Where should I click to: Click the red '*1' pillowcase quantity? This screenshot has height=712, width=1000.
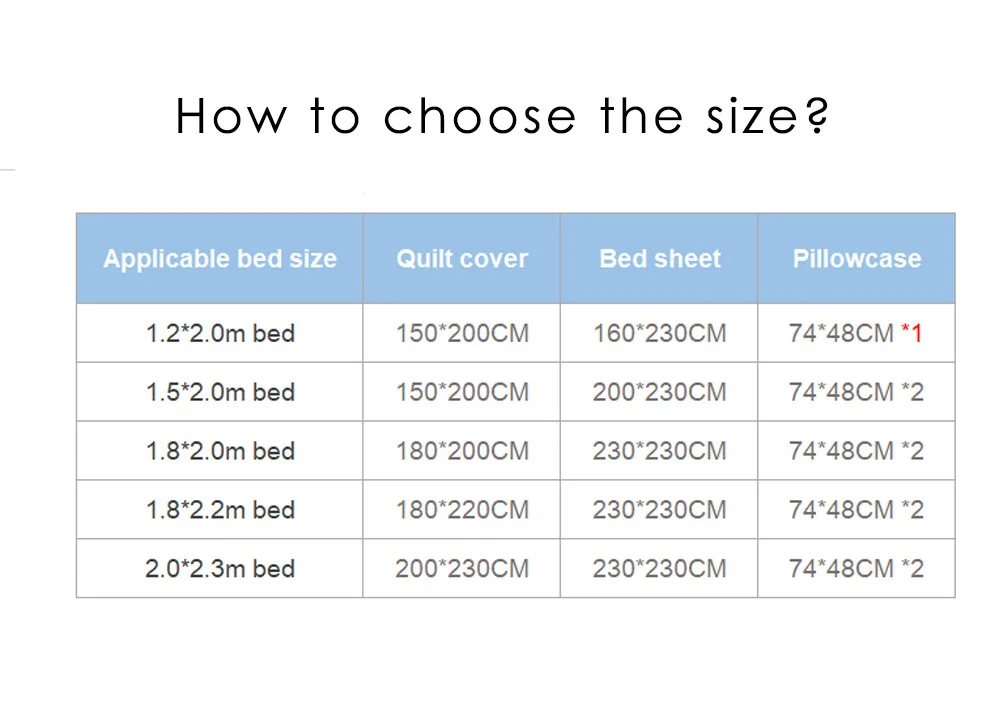912,333
